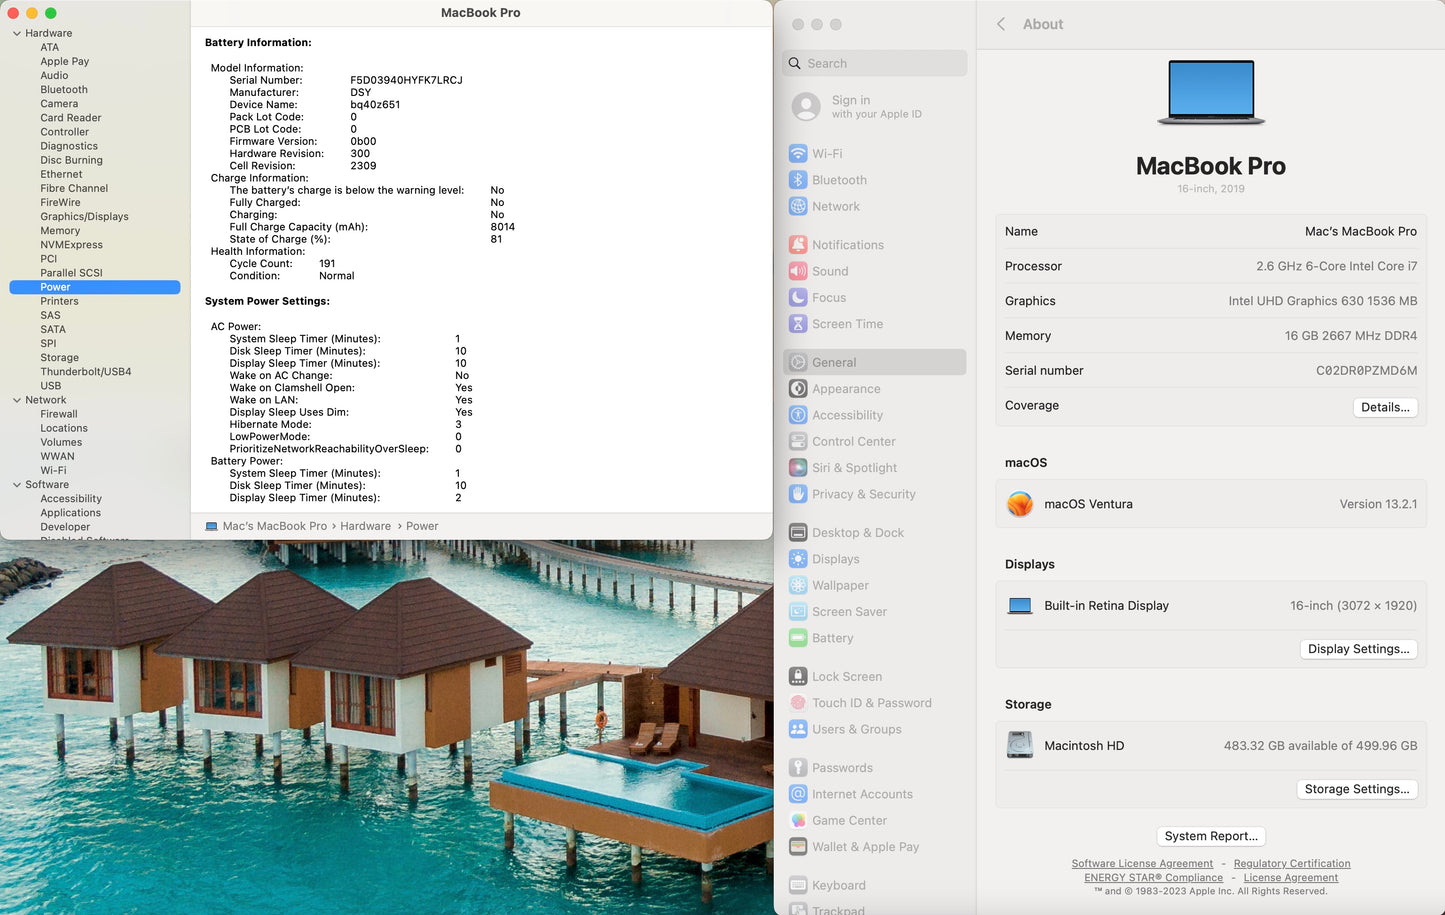Image resolution: width=1445 pixels, height=915 pixels.
Task: Select the Touch ID & Password icon
Action: coord(797,703)
